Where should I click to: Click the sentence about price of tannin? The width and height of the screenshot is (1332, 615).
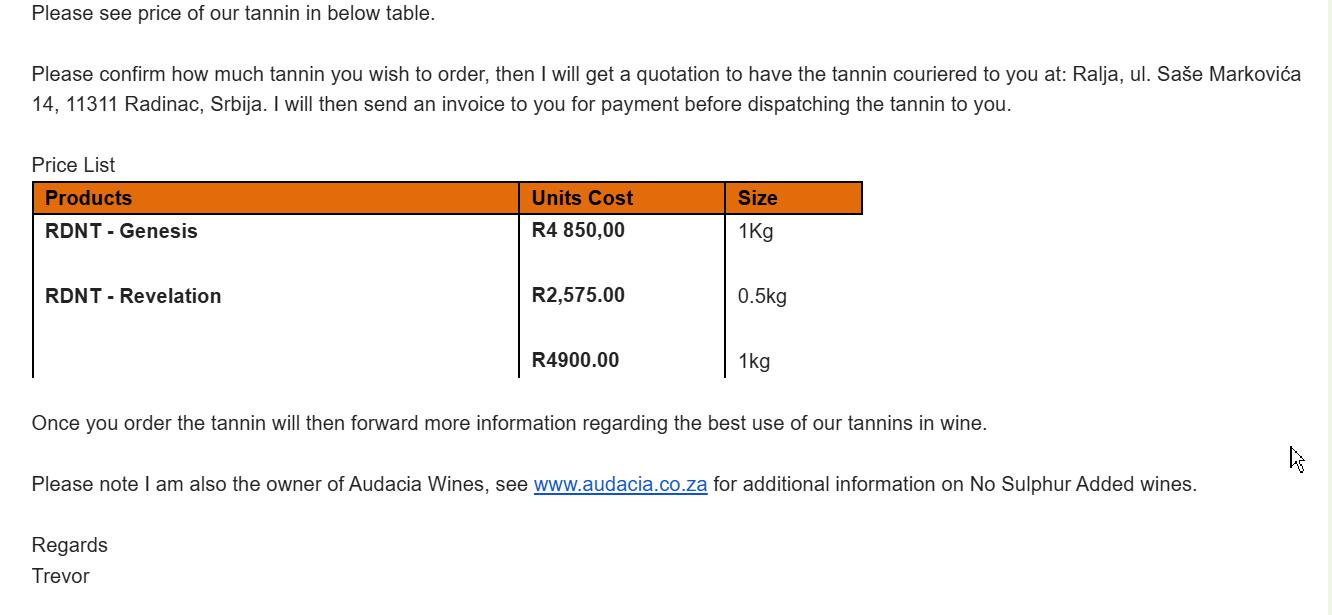(233, 13)
